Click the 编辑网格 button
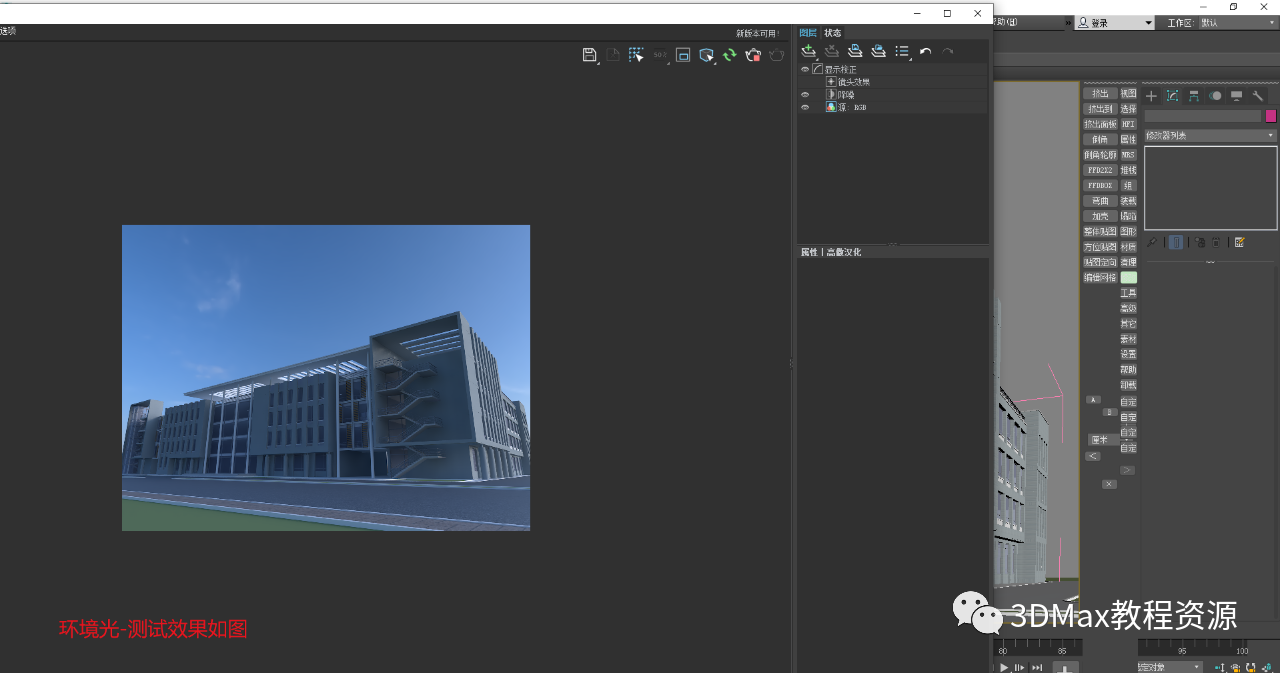 click(1100, 278)
